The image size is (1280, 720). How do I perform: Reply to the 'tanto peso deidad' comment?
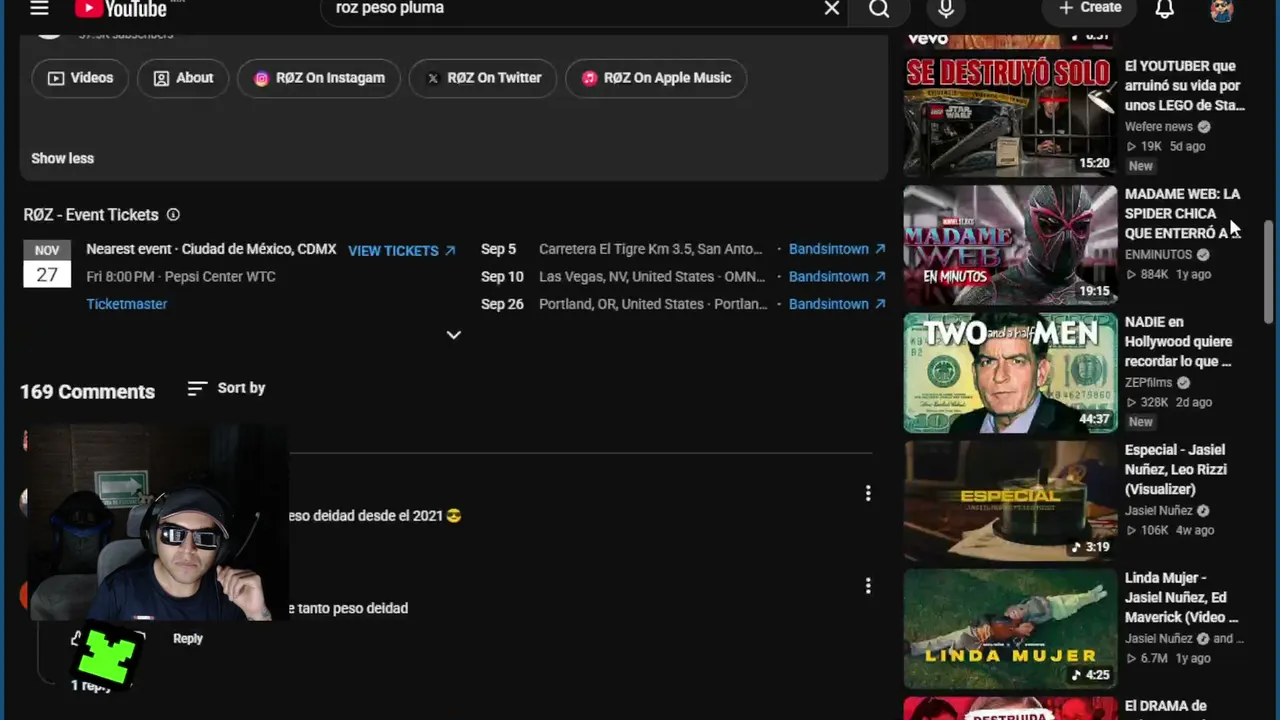pos(188,638)
